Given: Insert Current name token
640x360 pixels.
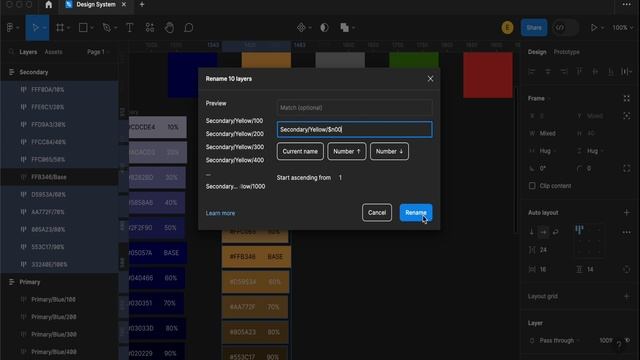Looking at the screenshot, I should click(300, 151).
